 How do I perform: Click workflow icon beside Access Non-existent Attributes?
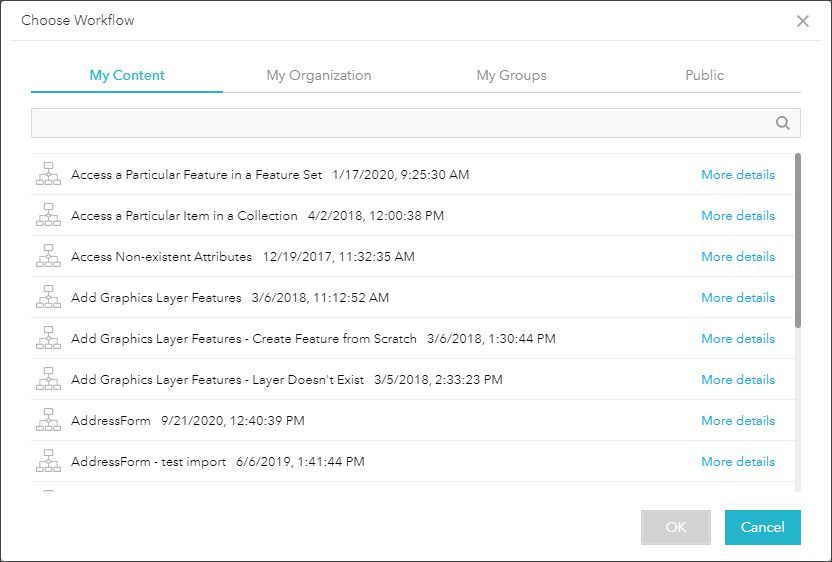coord(48,256)
